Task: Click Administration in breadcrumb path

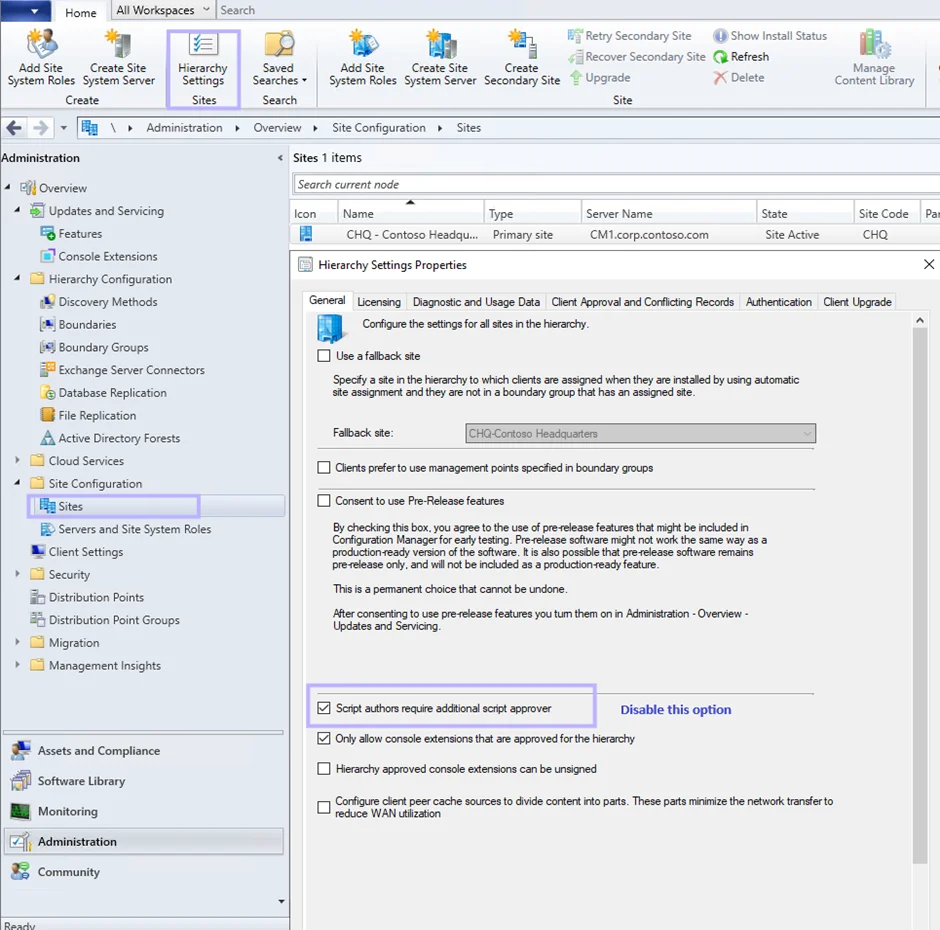Action: pyautogui.click(x=184, y=128)
